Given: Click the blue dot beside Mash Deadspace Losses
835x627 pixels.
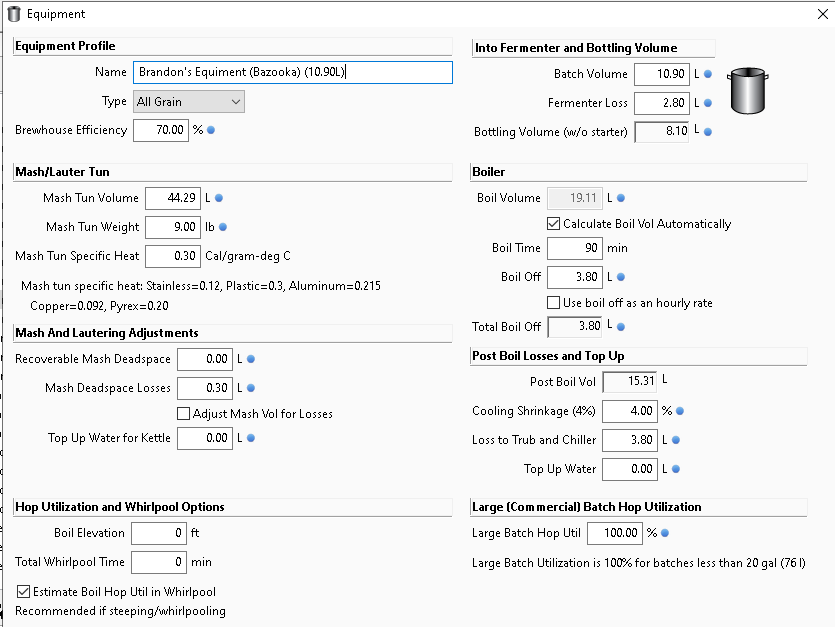Looking at the screenshot, I should (251, 388).
